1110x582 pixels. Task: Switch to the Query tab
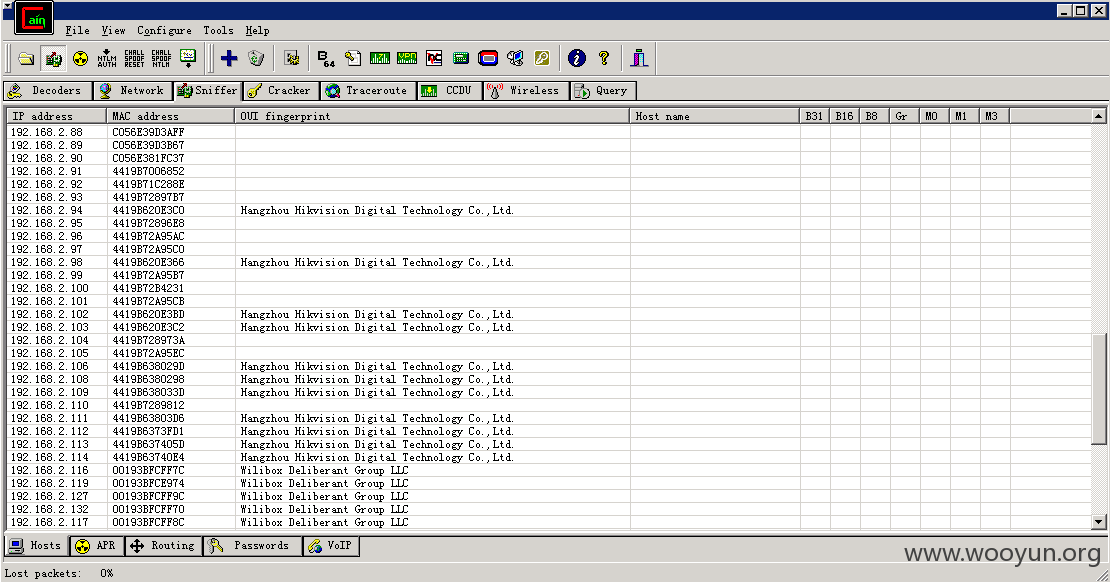coord(602,91)
